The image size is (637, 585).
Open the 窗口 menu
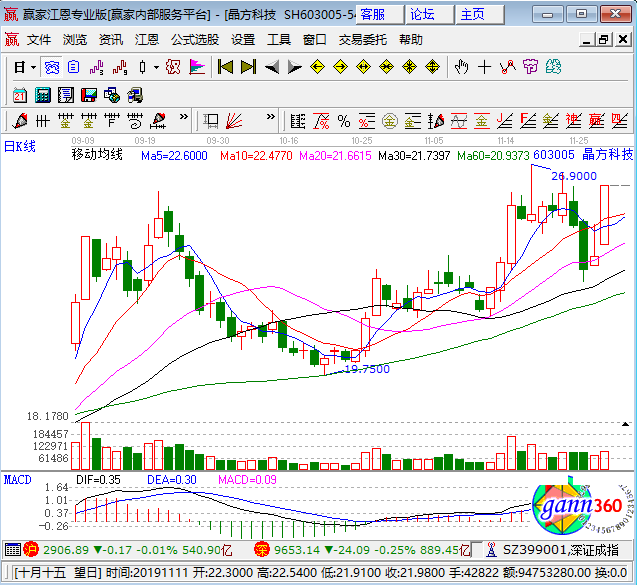click(x=314, y=40)
